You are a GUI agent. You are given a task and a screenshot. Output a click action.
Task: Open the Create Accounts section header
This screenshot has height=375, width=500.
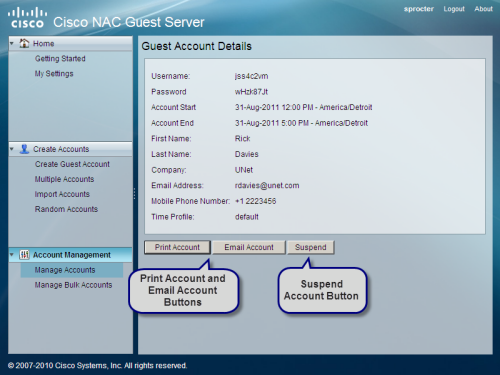pos(71,149)
